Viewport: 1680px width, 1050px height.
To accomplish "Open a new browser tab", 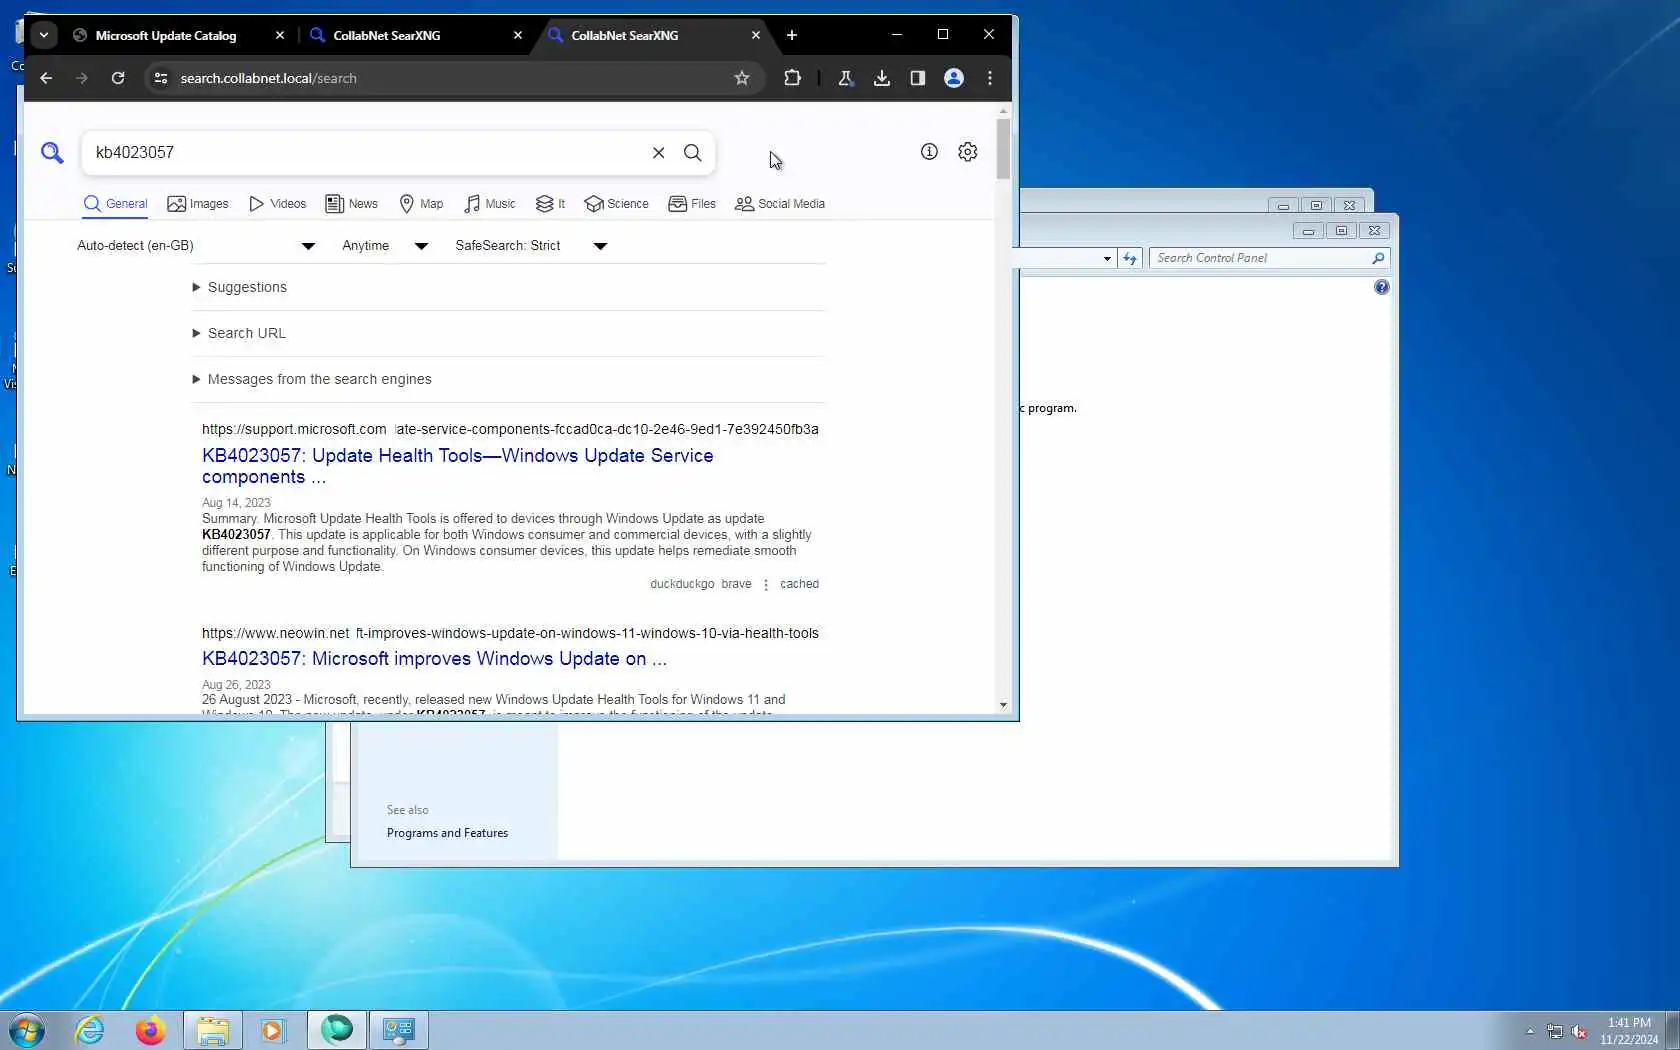I will pyautogui.click(x=792, y=35).
